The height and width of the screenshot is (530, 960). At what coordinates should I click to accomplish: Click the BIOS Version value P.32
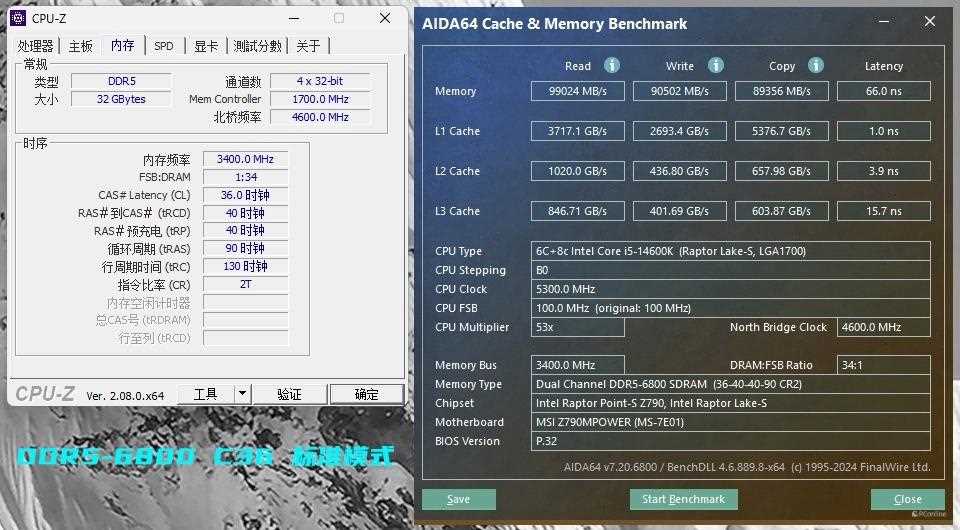730,441
